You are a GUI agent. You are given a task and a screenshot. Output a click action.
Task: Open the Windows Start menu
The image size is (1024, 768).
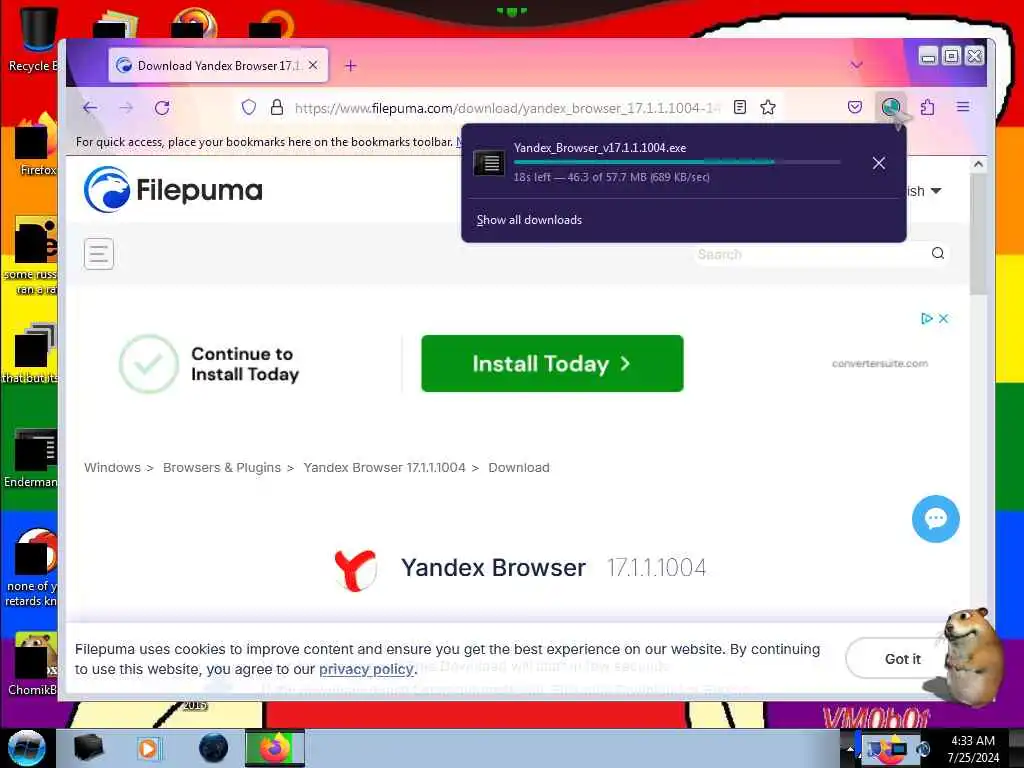point(27,748)
